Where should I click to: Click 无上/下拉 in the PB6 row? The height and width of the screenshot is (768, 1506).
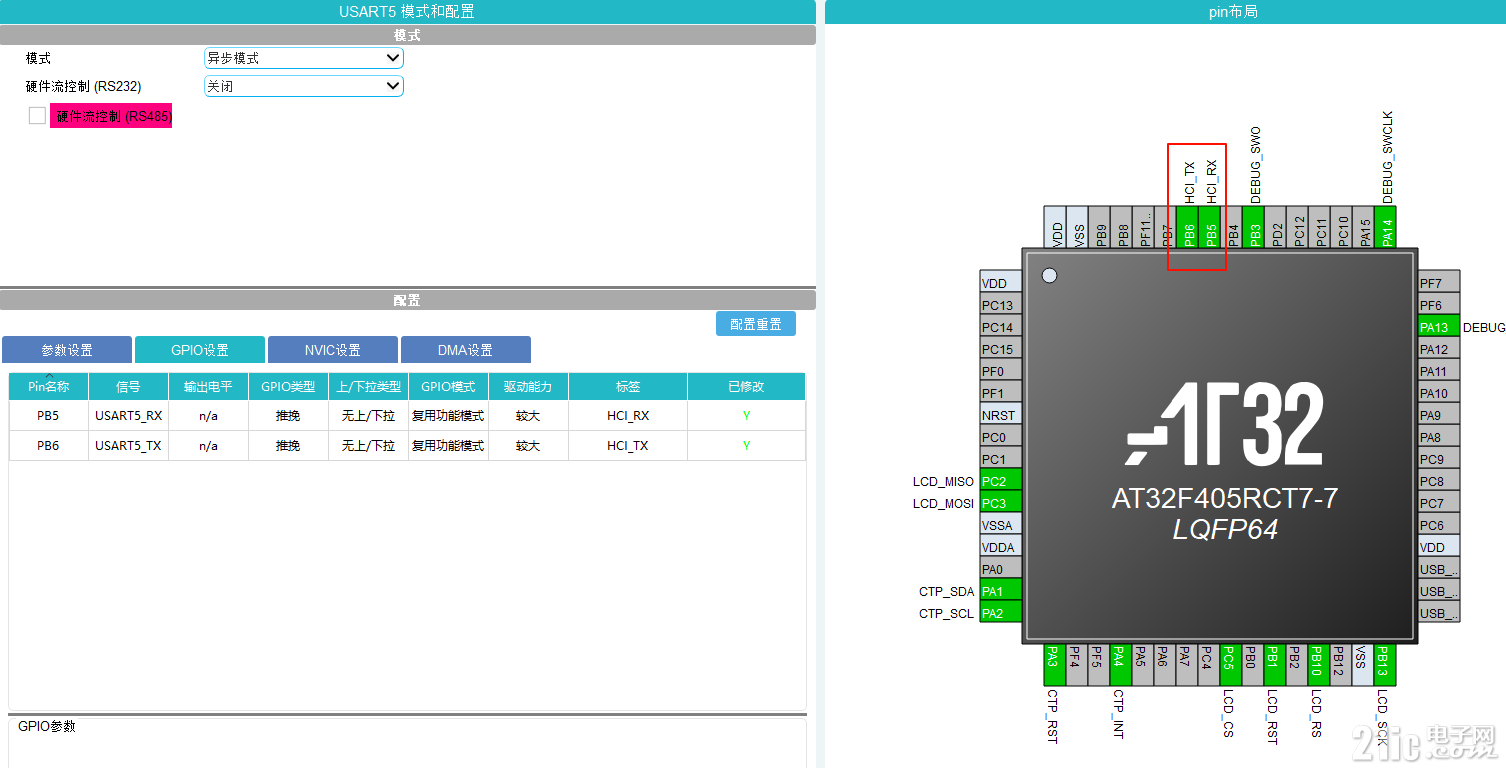368,446
